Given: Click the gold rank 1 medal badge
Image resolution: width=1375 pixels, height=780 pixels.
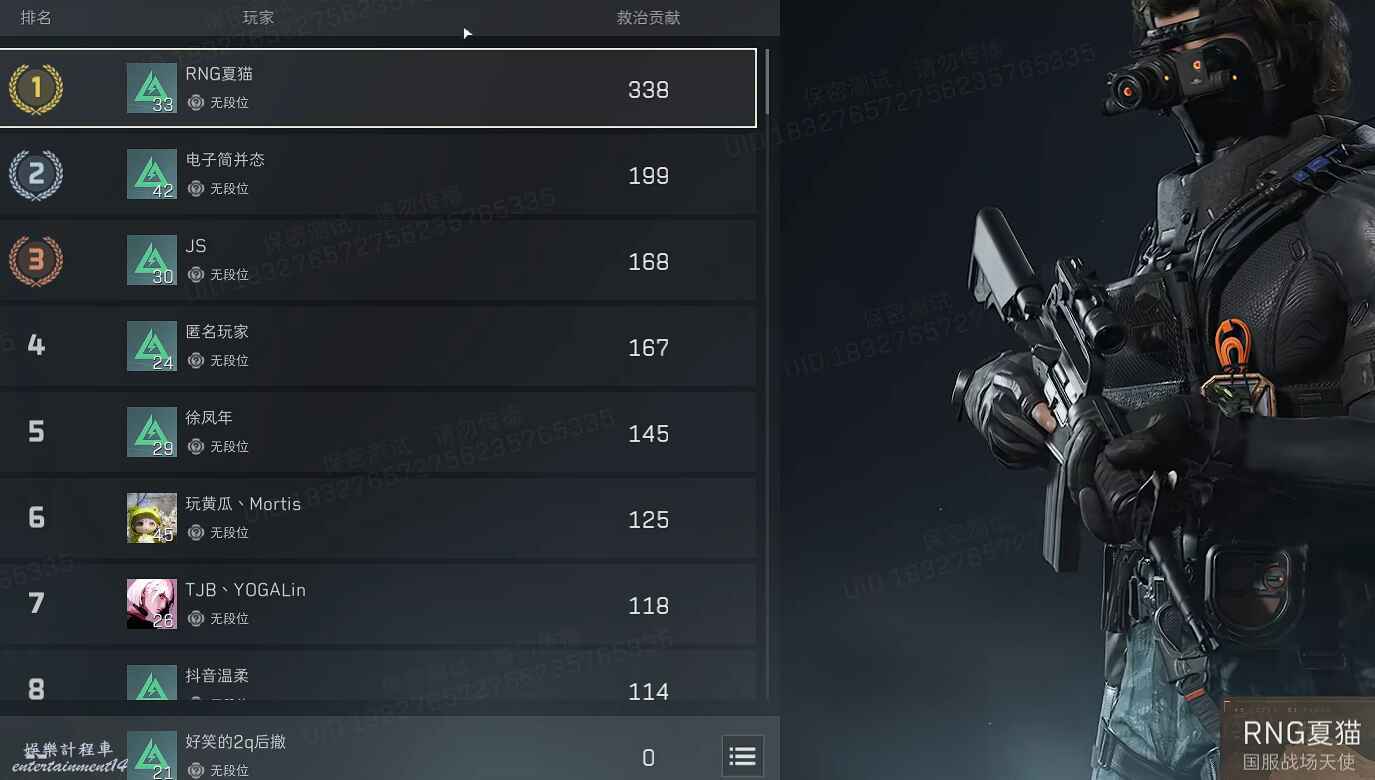Looking at the screenshot, I should pos(36,88).
